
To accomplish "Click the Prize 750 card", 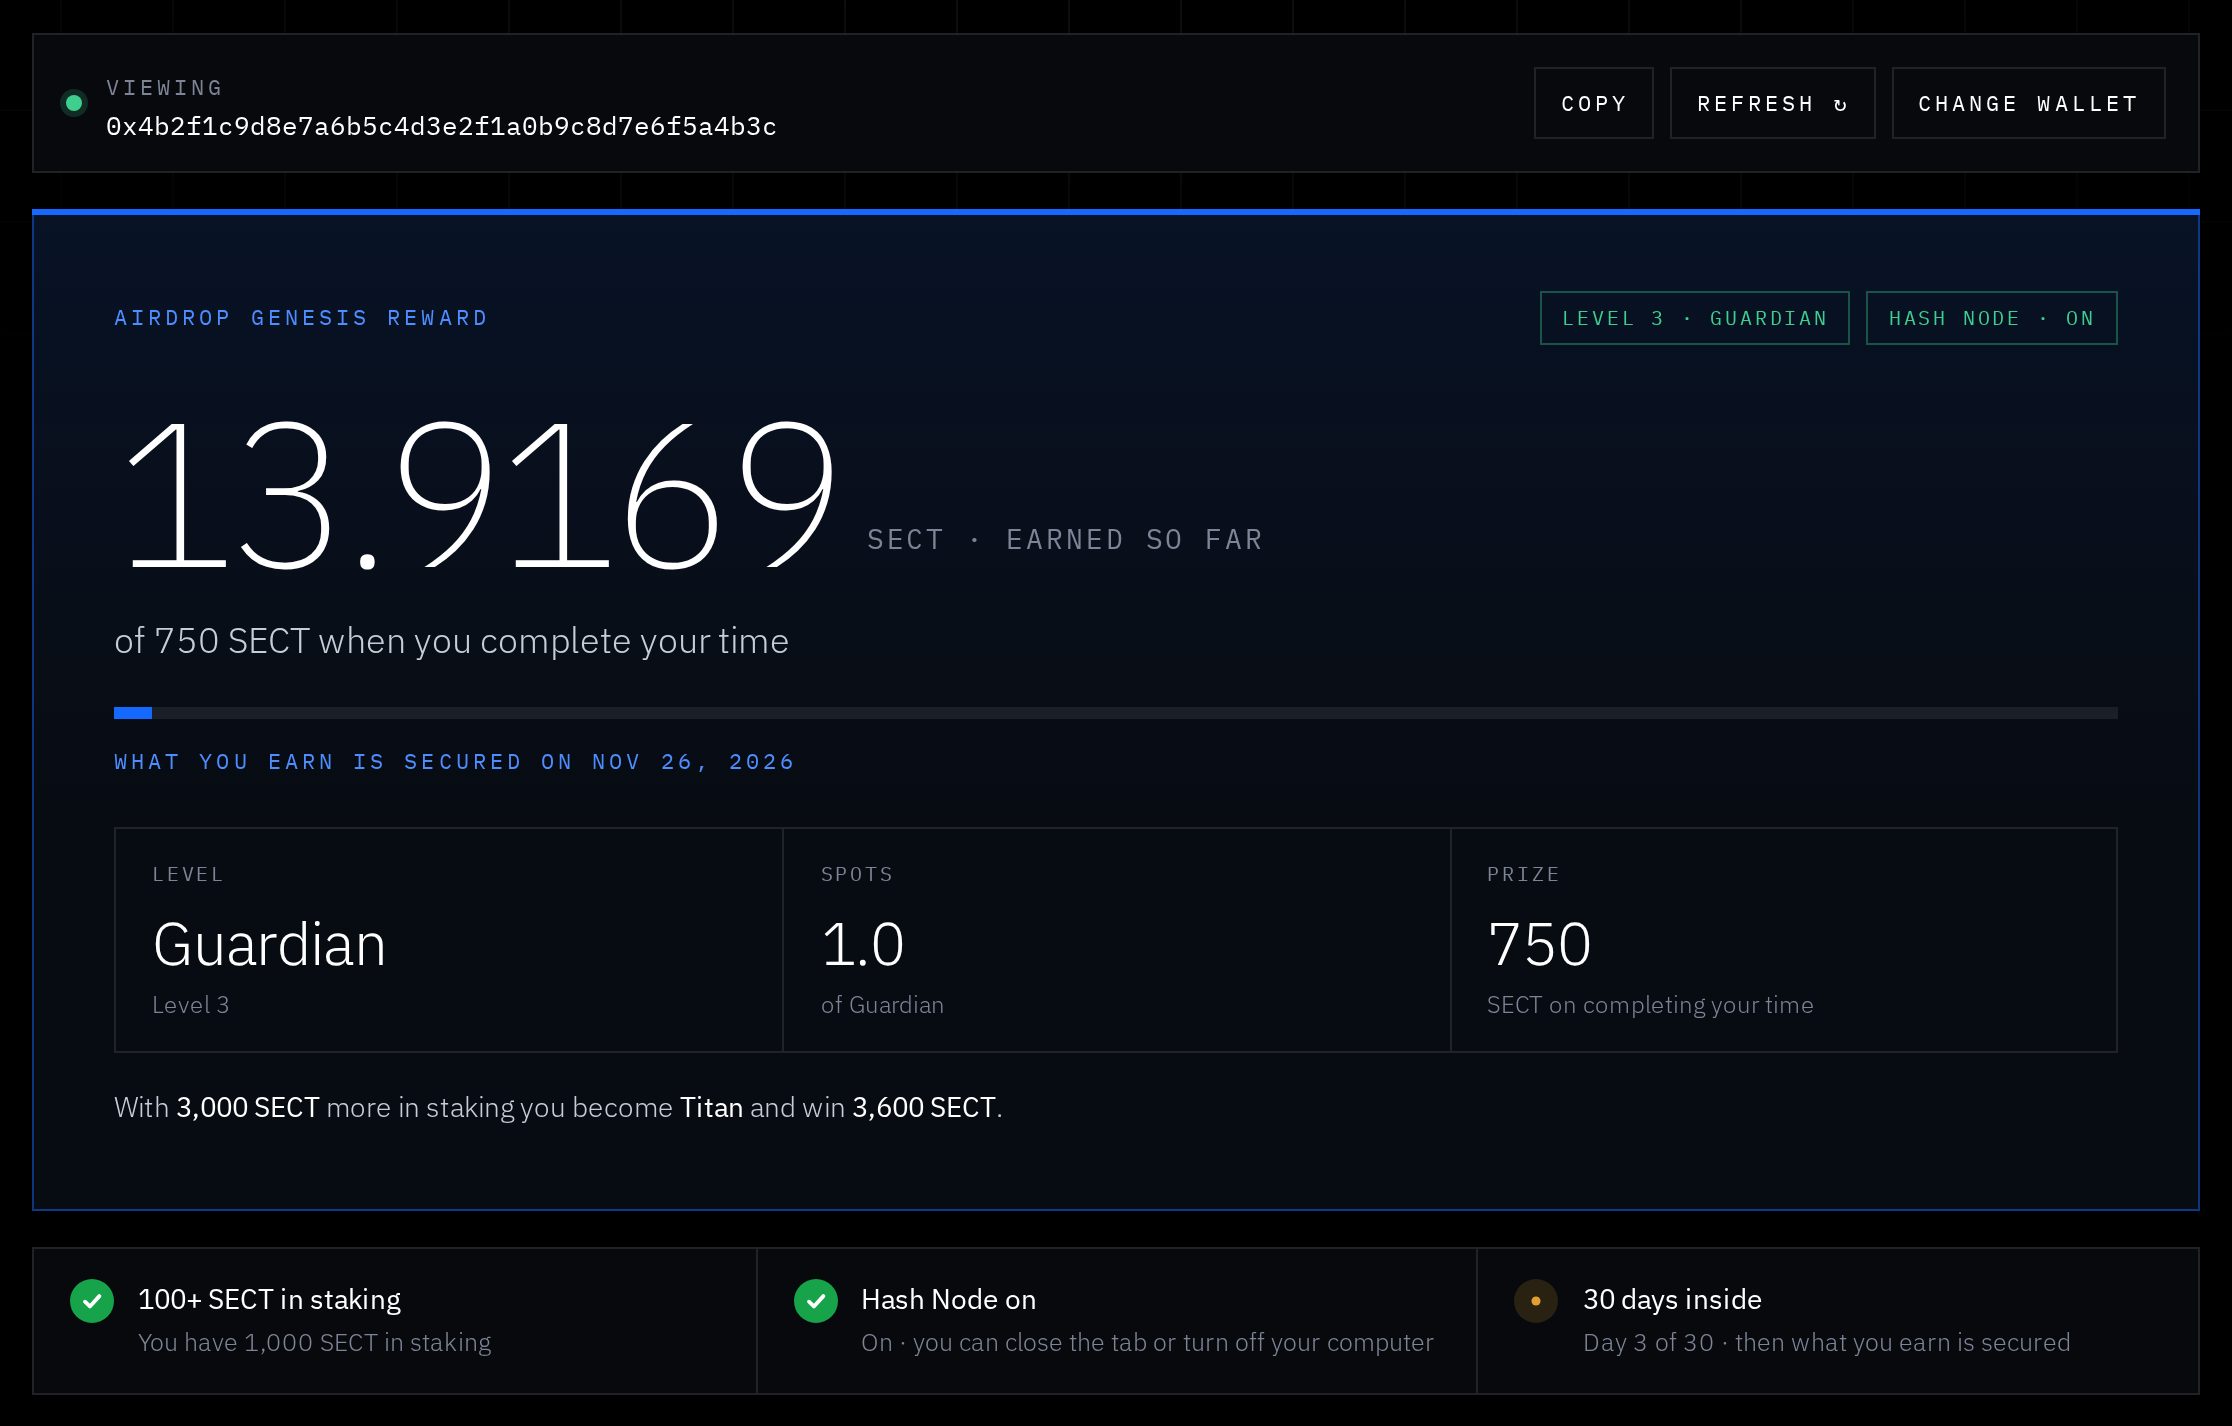I will [1783, 939].
